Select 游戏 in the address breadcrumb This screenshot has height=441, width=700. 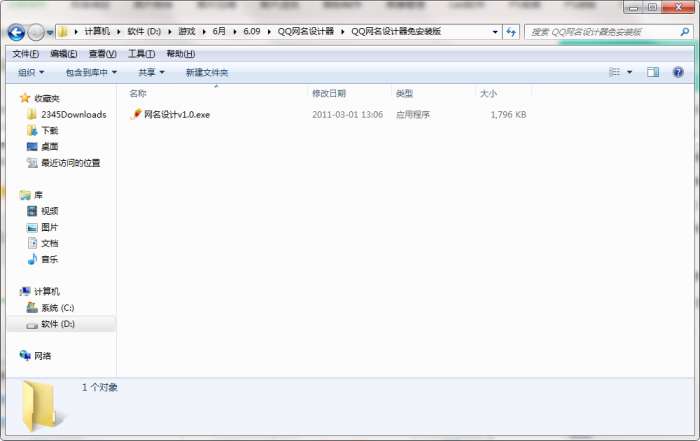coord(187,31)
